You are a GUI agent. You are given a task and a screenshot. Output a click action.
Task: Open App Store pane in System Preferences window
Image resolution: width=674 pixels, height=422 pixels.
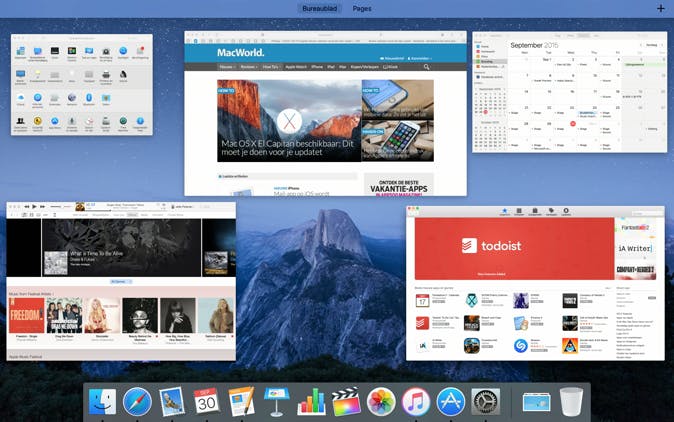coord(55,121)
